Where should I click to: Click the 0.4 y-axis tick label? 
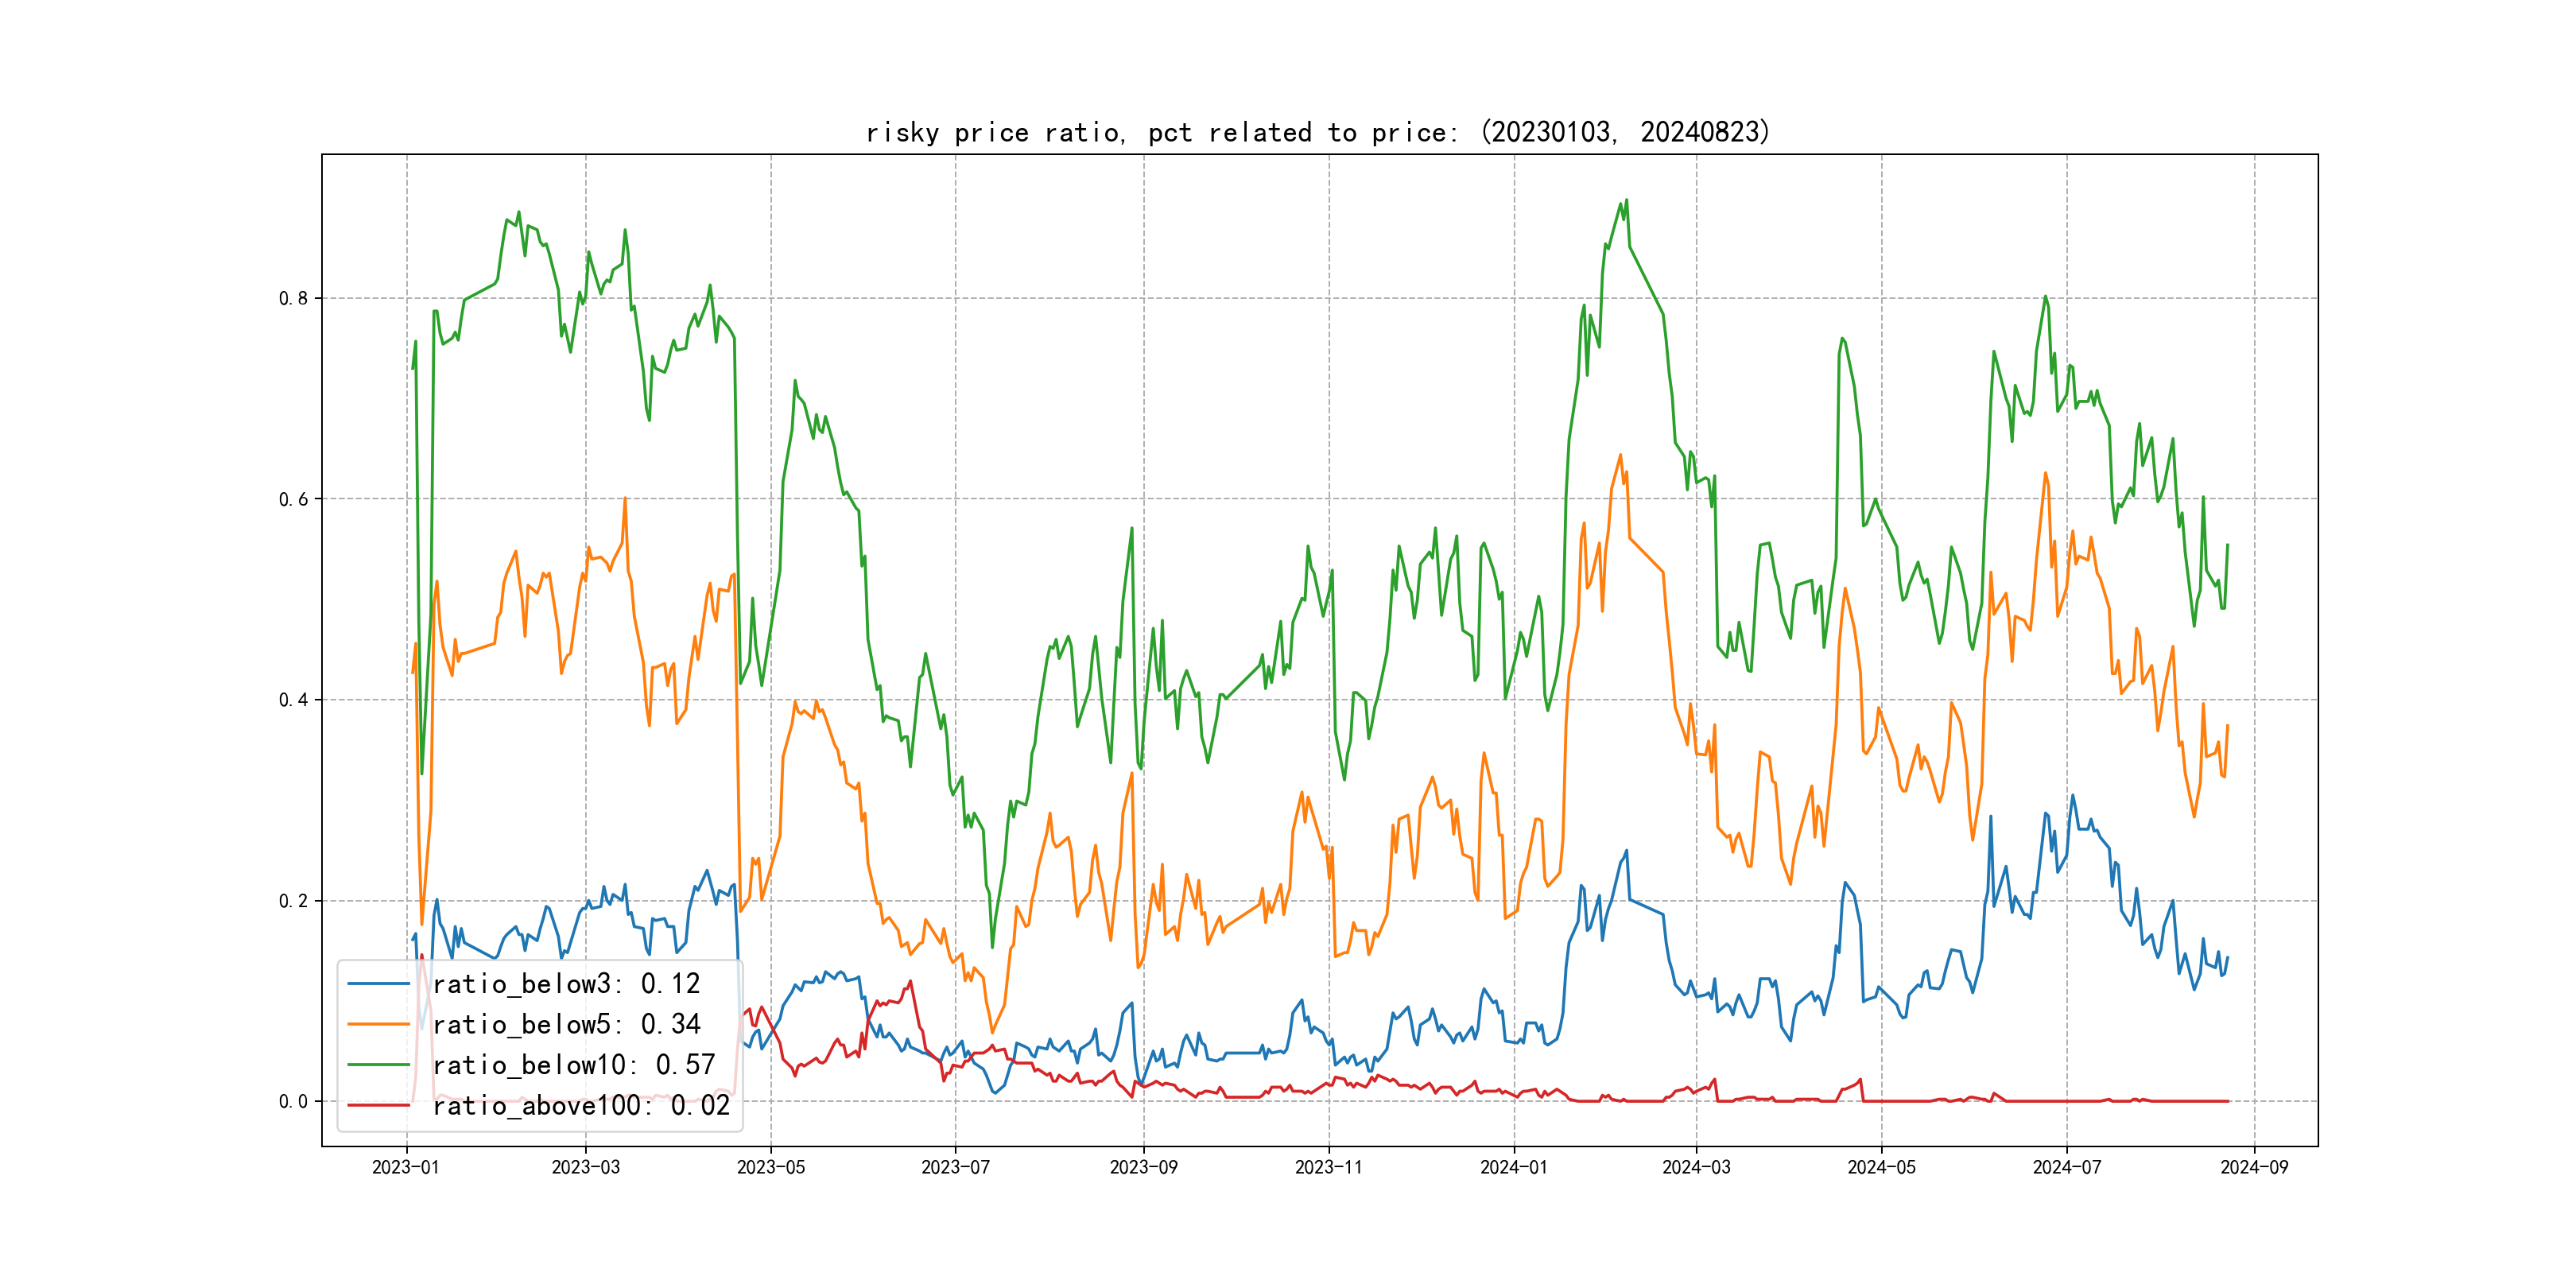[293, 700]
